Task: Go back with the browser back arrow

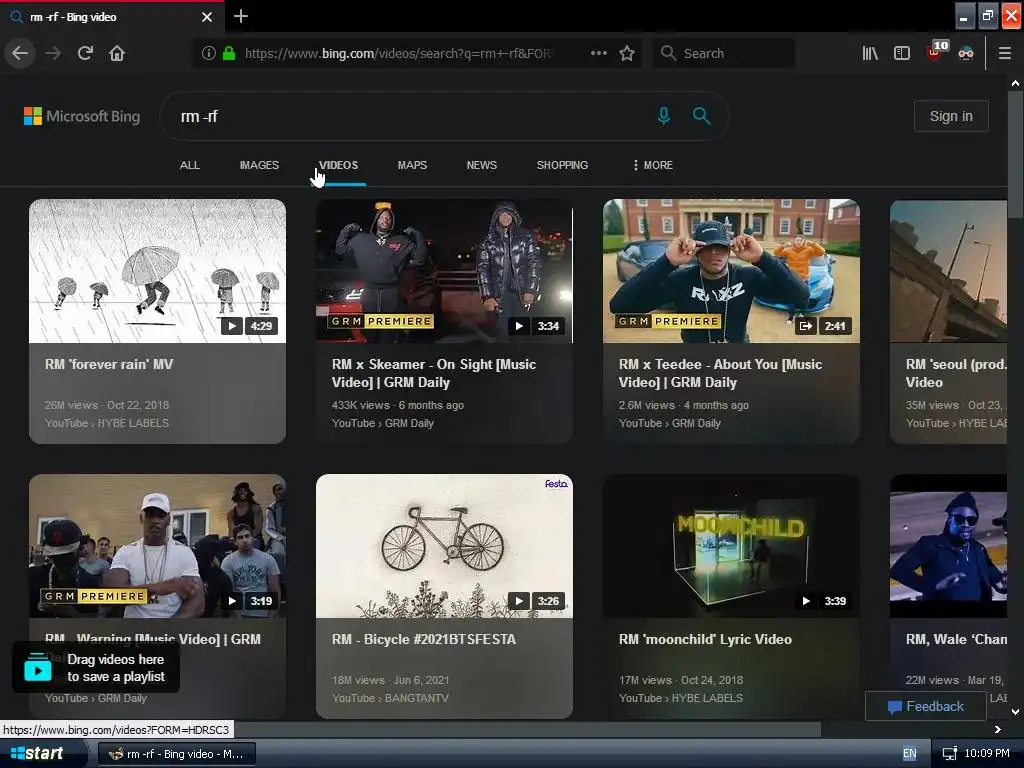Action: [20, 53]
